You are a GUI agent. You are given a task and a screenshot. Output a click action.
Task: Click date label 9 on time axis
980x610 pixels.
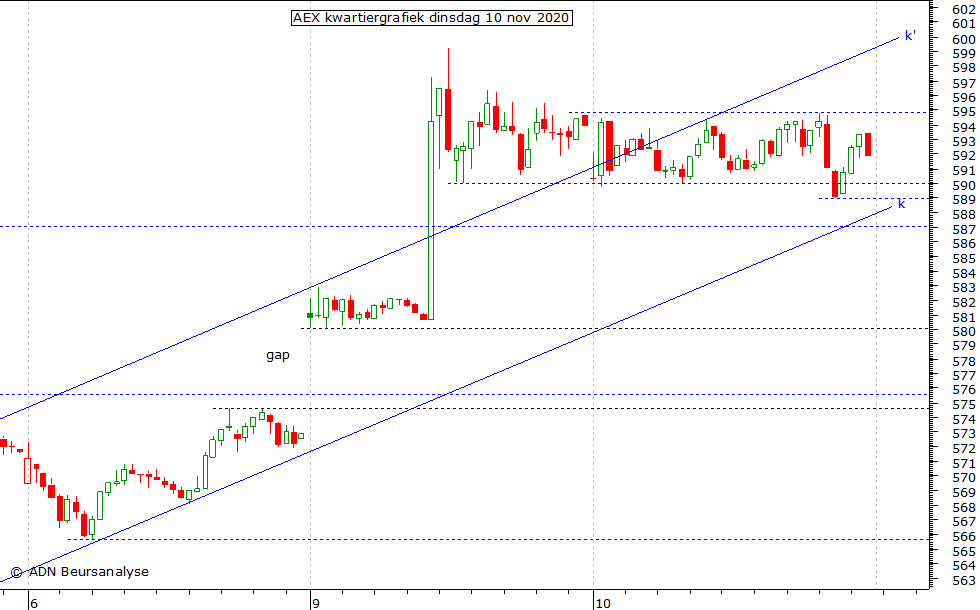315,603
